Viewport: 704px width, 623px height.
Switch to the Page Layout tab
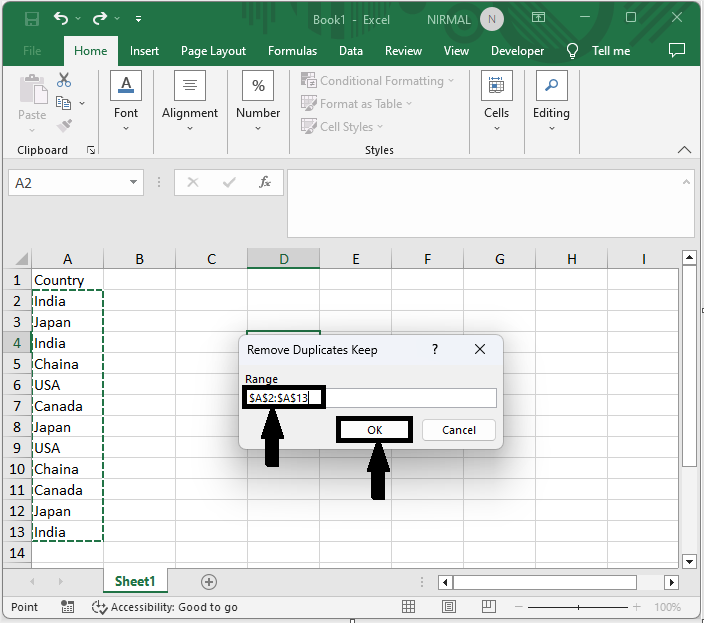[213, 51]
